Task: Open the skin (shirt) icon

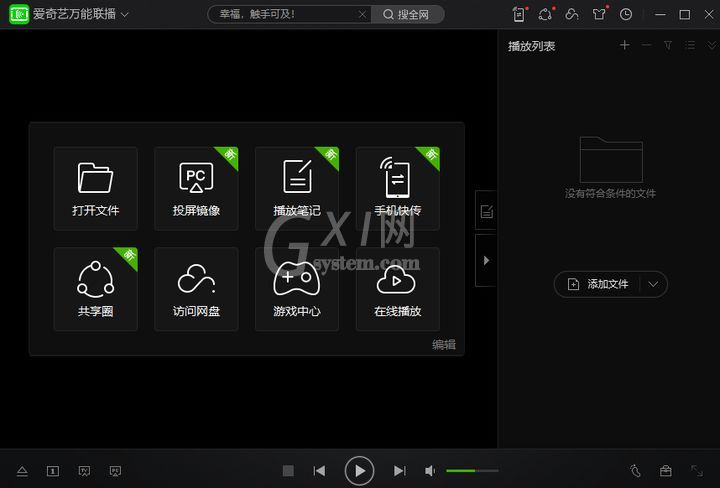Action: click(599, 15)
